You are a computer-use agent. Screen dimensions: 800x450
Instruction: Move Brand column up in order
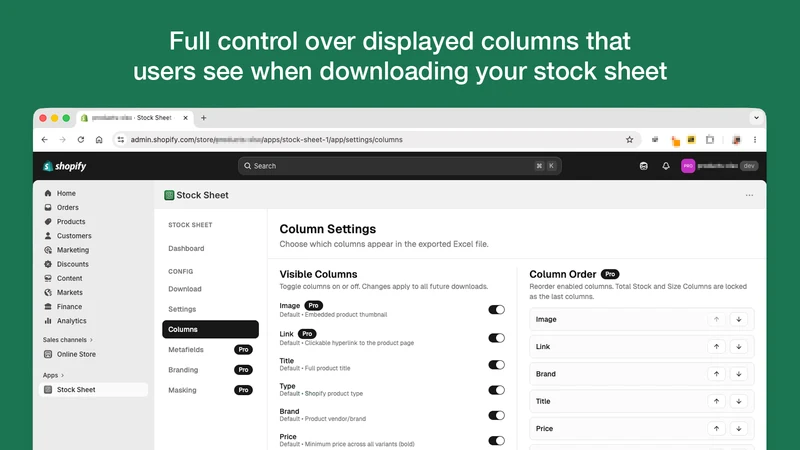coord(716,374)
